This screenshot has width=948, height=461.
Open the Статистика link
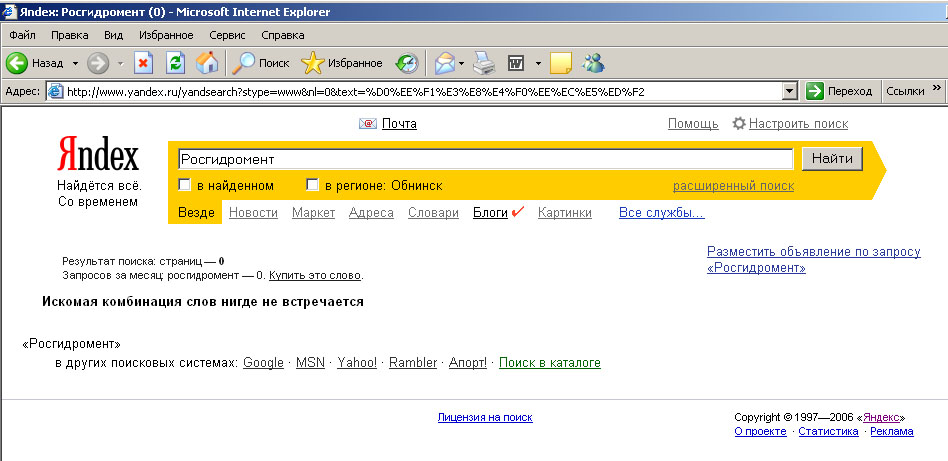828,431
